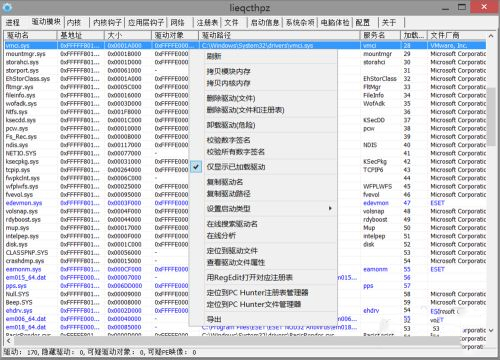Screen dimensions: 500x360
Task: Switch to the 文件 tab
Action: pos(231,22)
